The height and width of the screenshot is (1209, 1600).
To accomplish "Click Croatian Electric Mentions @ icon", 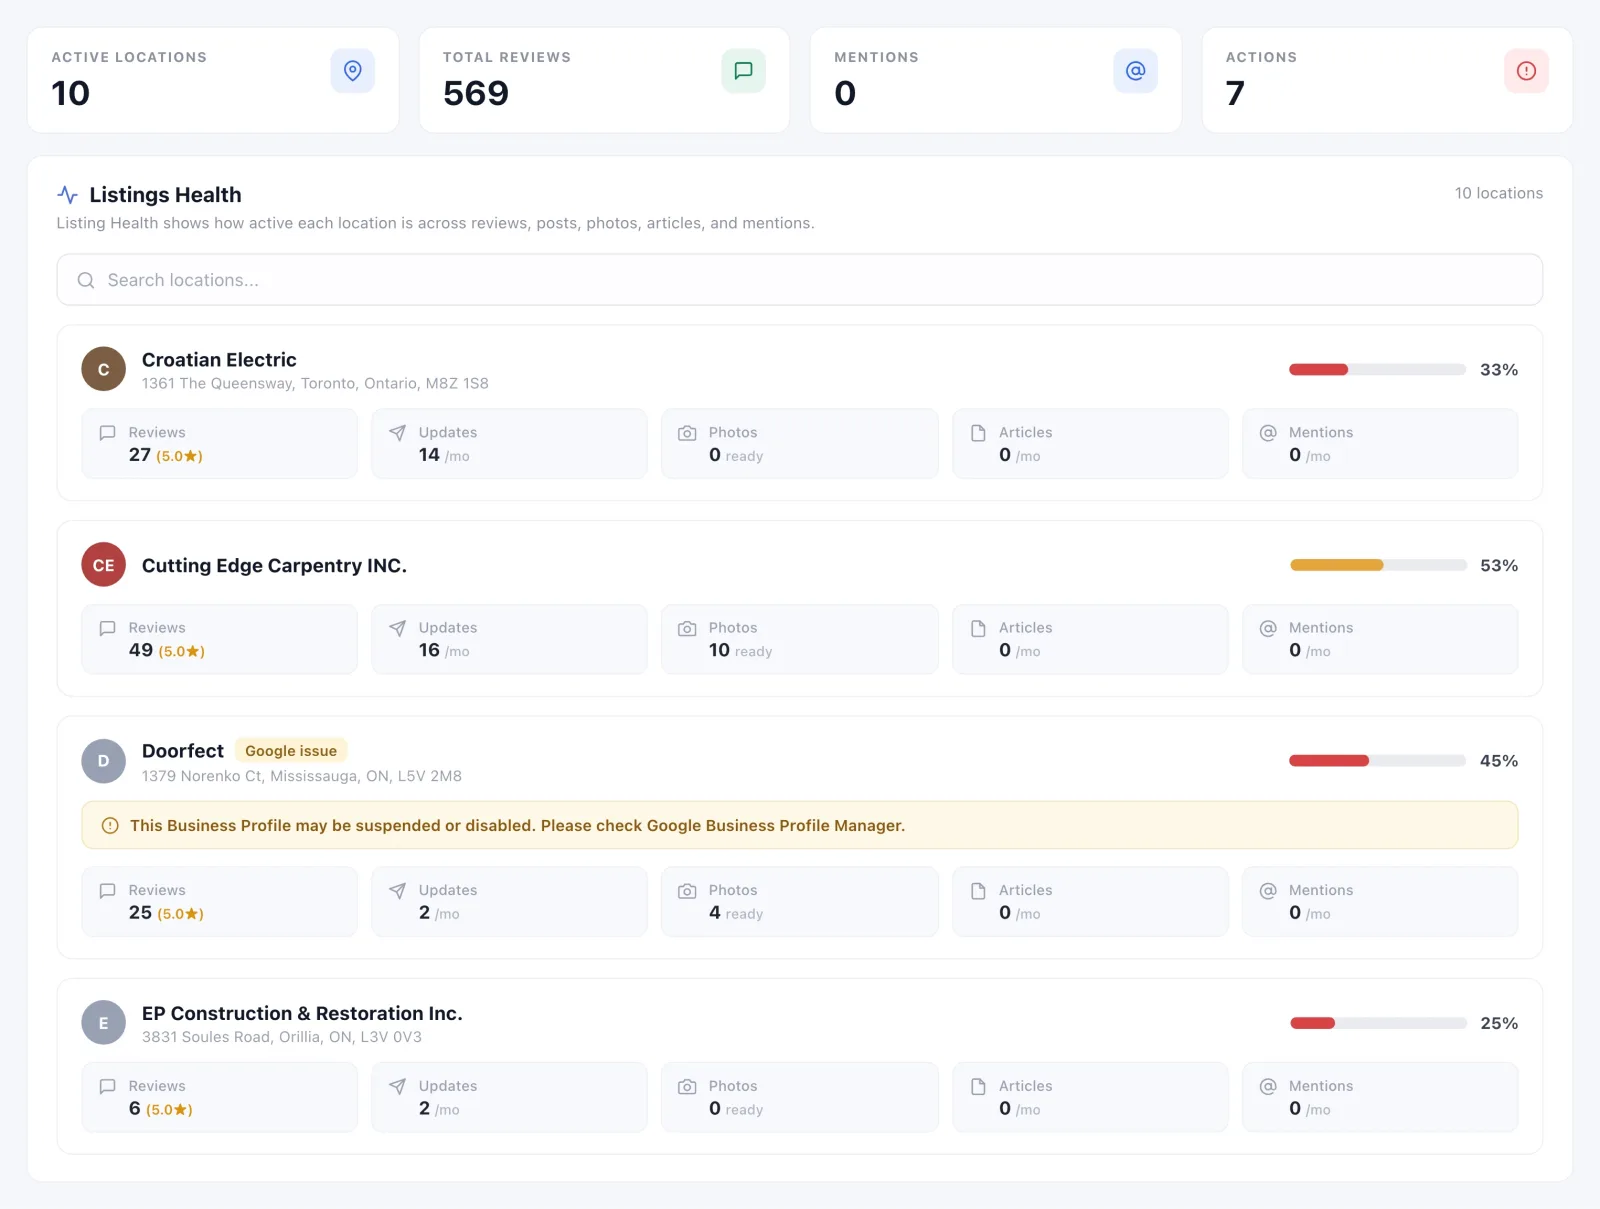I will click(x=1268, y=433).
